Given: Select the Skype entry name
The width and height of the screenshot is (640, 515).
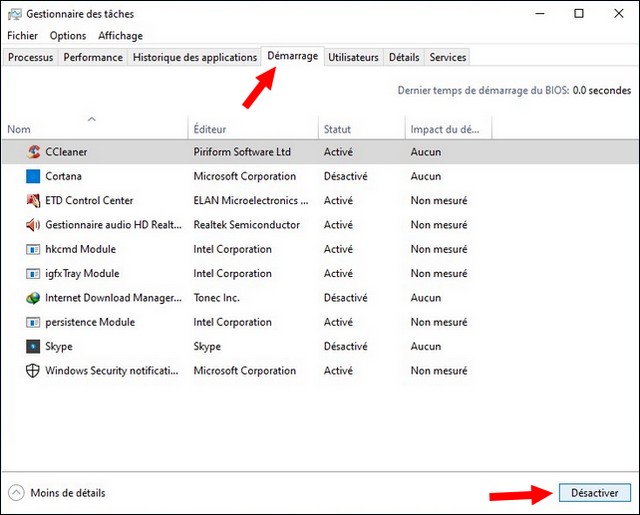Looking at the screenshot, I should click(x=59, y=346).
